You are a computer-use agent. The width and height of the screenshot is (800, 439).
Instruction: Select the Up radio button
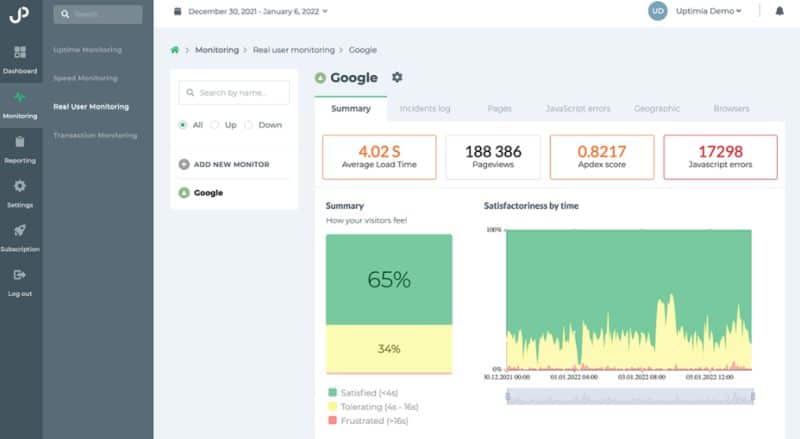[x=215, y=125]
